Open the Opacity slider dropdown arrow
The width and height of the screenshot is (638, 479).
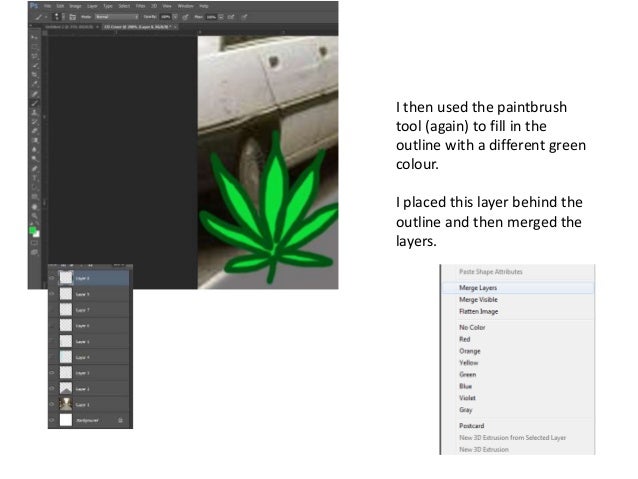pyautogui.click(x=175, y=17)
